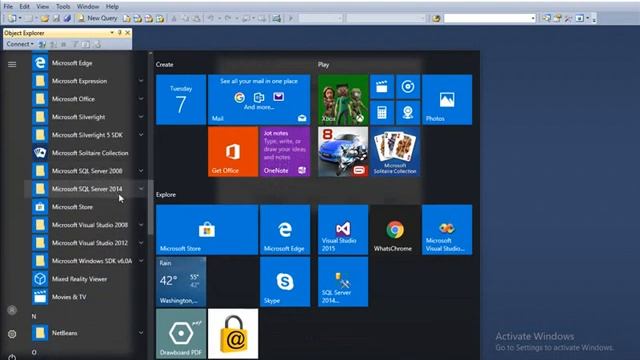The width and height of the screenshot is (640, 360).
Task: Open the Groove Music small tile
Action: 408,87
